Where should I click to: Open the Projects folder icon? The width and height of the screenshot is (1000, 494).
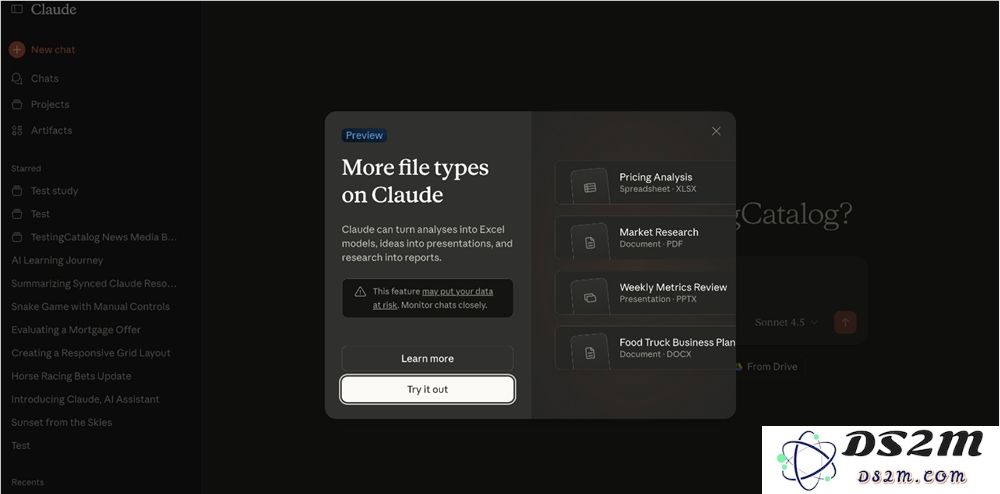coord(17,104)
